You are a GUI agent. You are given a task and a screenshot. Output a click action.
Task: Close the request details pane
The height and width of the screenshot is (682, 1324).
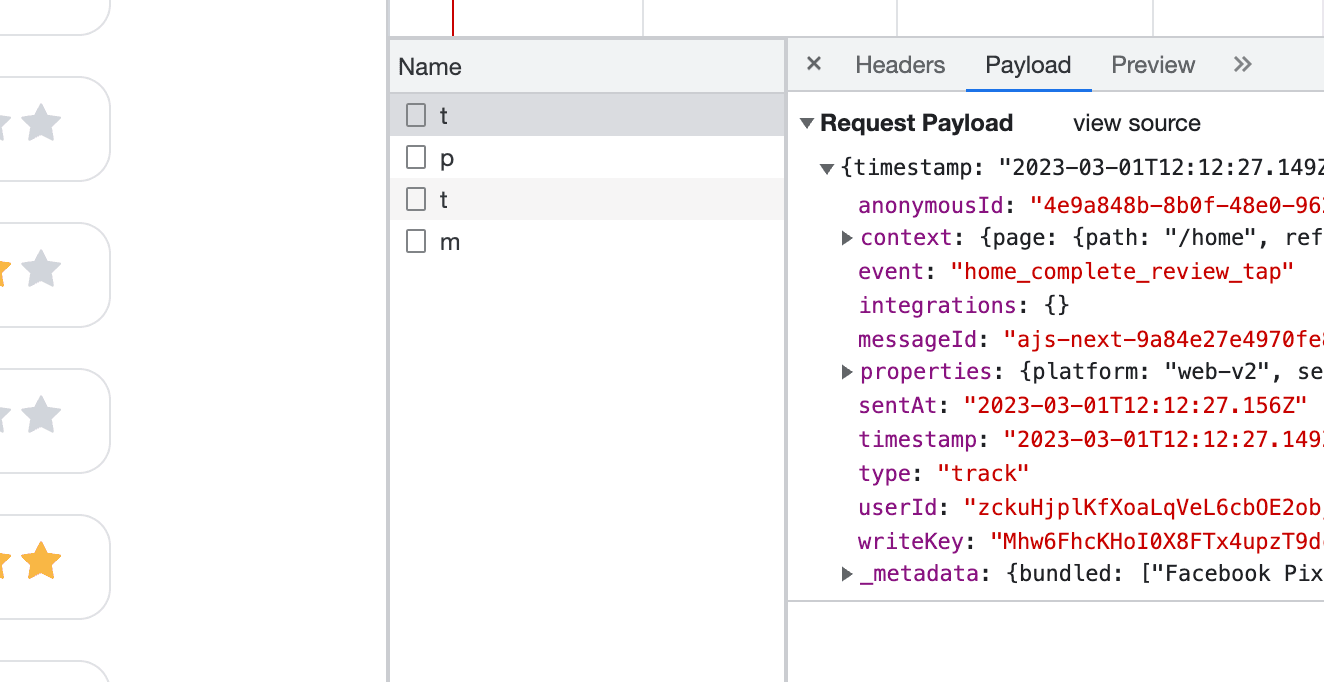click(814, 64)
